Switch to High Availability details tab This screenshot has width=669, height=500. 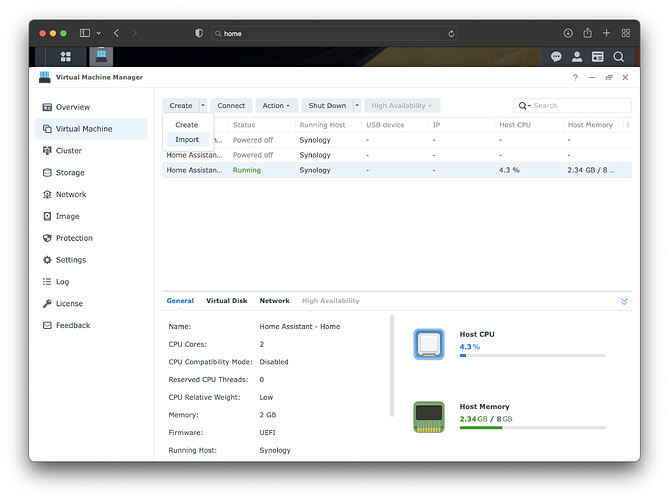331,301
